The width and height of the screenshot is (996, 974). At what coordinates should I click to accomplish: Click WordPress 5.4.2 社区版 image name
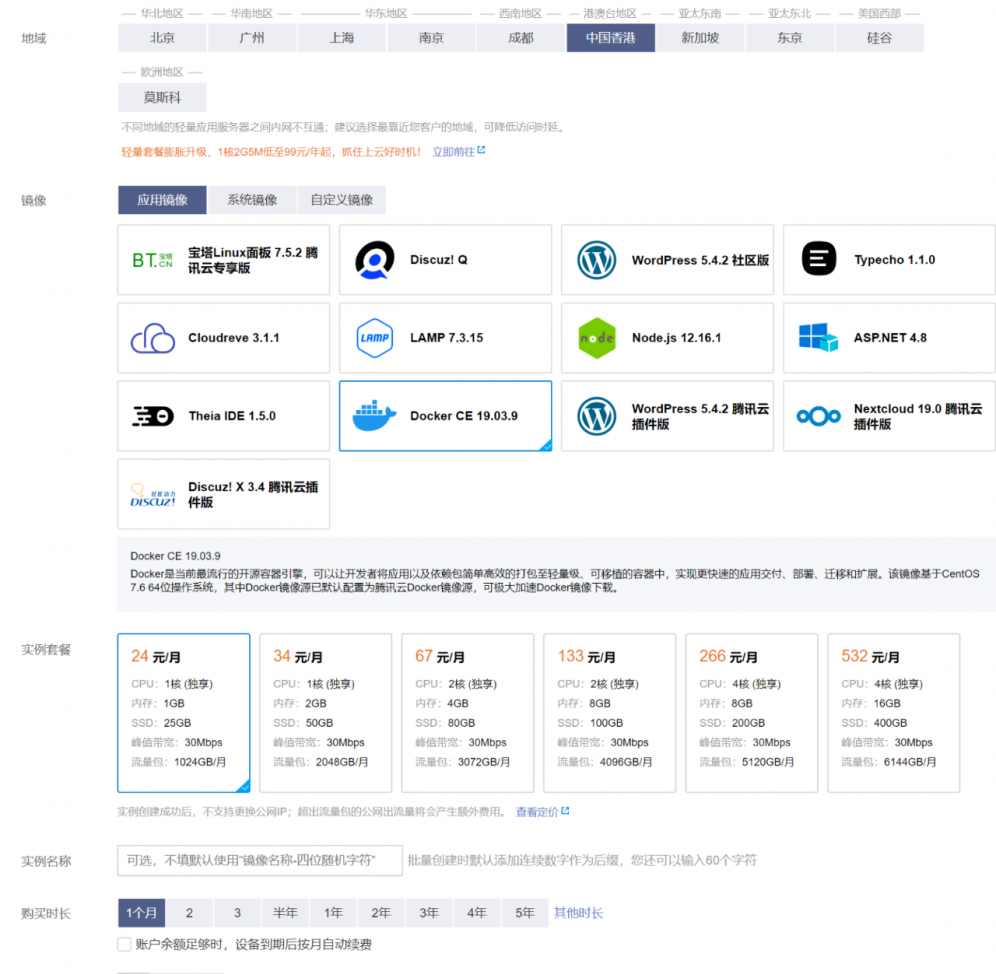coord(700,260)
